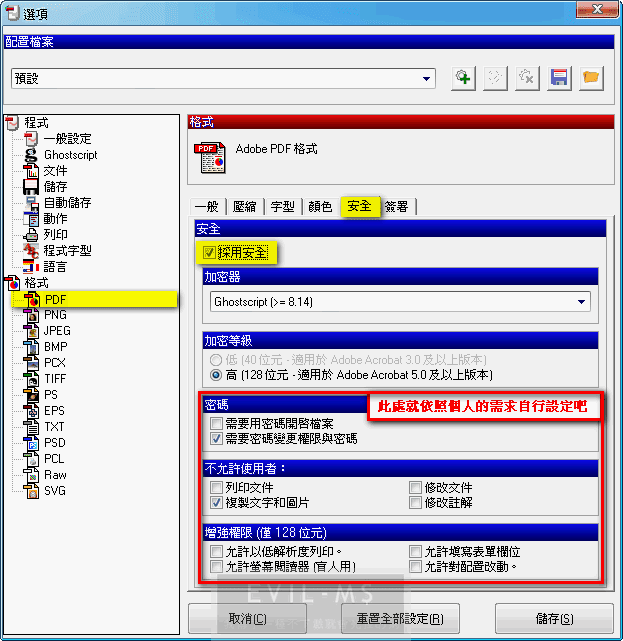Viewport: 623px width, 641px height.
Task: Select the 程式字型 font icon in tree
Action: point(31,251)
